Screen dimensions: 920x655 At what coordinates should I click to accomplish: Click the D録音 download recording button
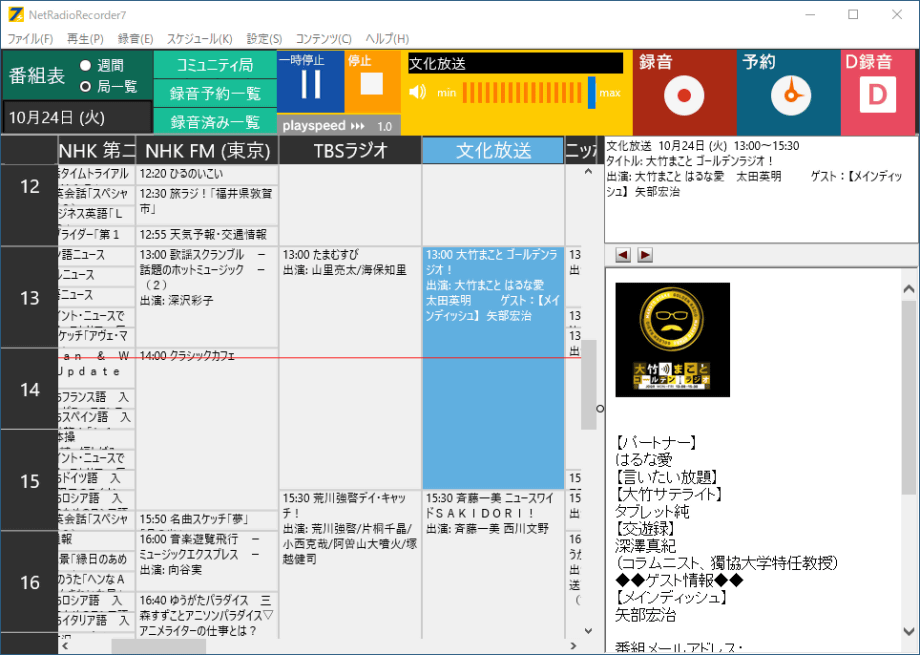point(878,93)
